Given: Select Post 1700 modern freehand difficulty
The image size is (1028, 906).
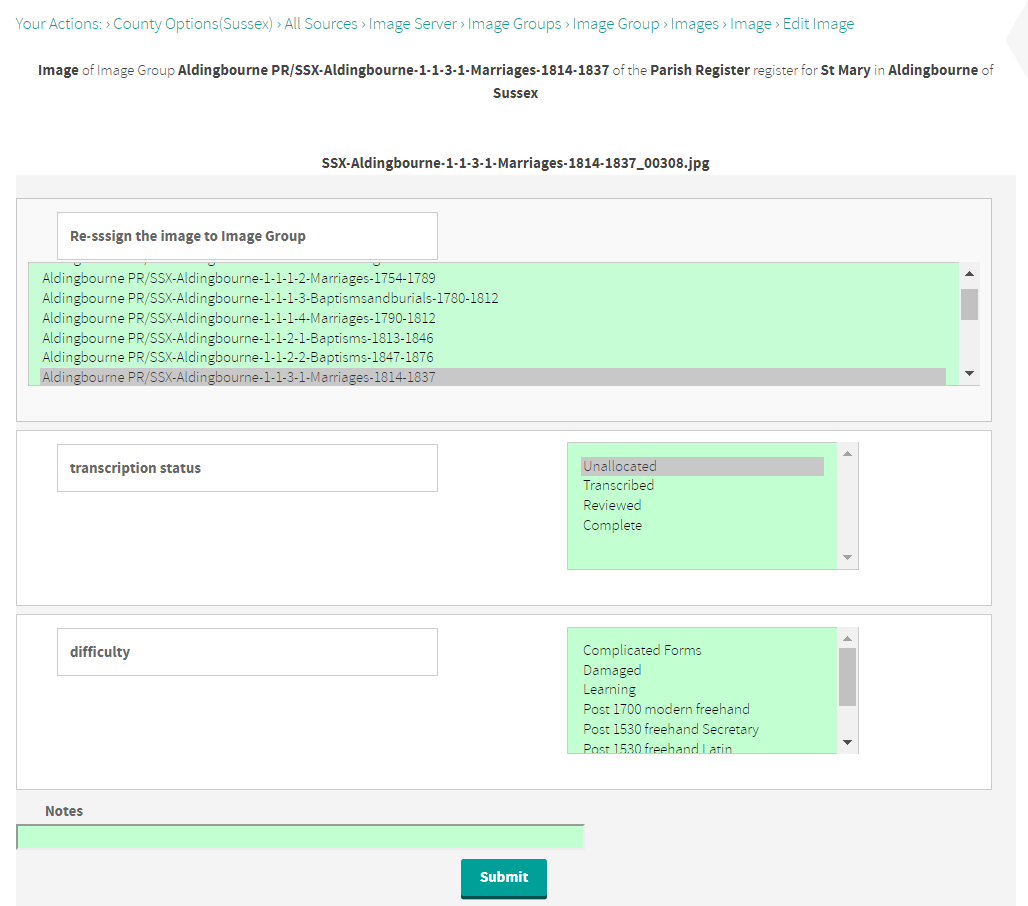Looking at the screenshot, I should [x=666, y=709].
